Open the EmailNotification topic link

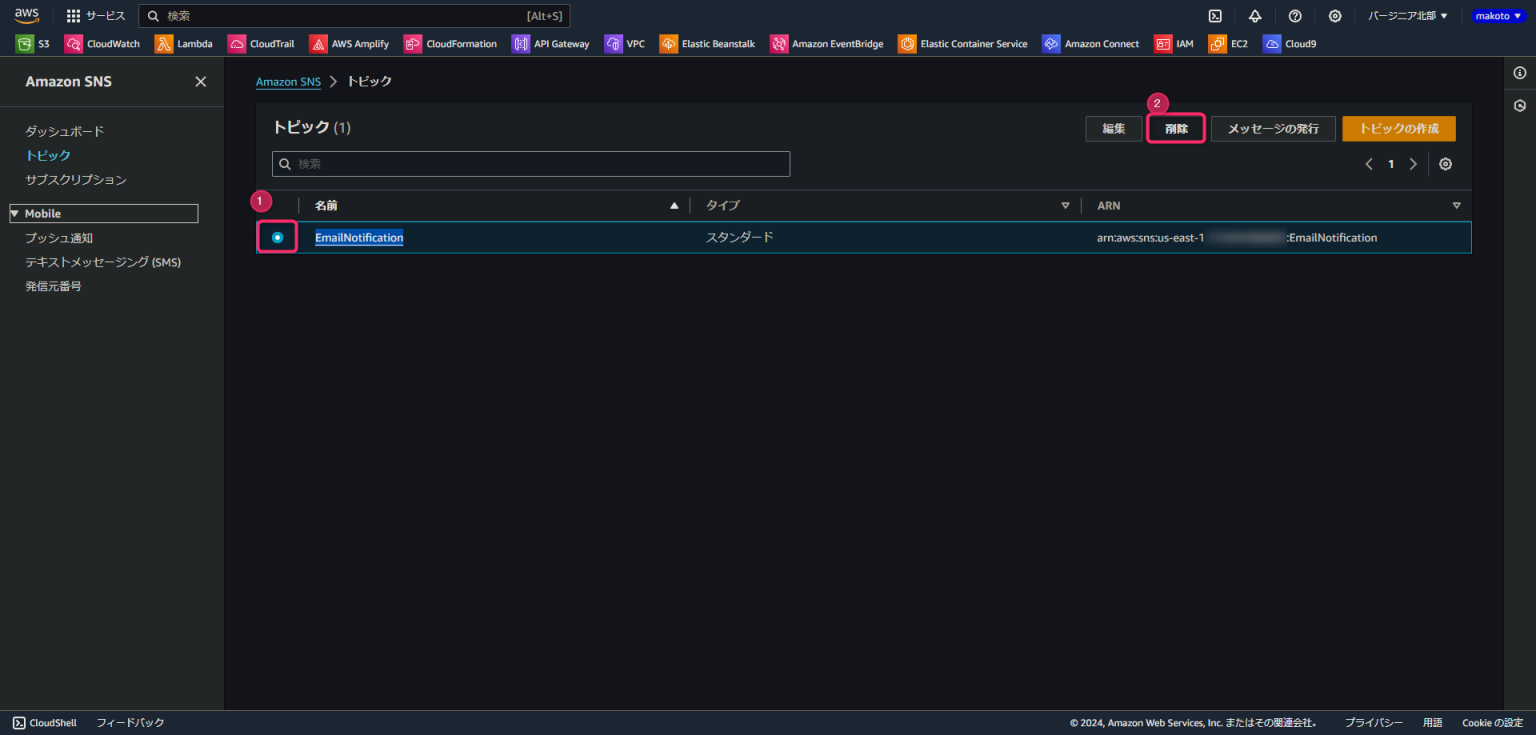[x=359, y=238]
